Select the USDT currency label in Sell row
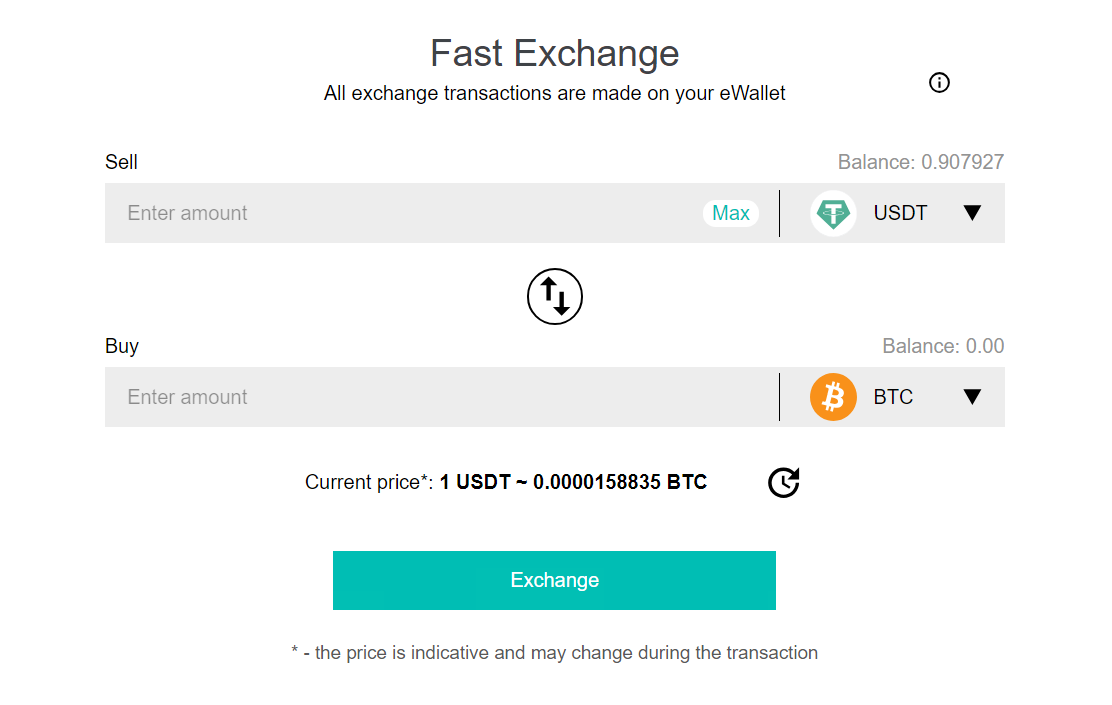This screenshot has height=705, width=1112. coord(900,213)
